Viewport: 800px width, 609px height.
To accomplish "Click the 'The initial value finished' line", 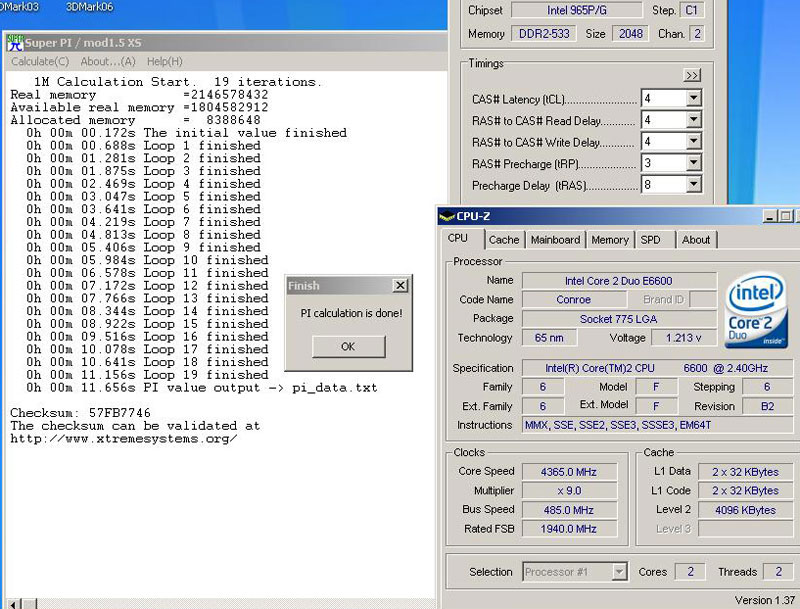I will point(187,133).
